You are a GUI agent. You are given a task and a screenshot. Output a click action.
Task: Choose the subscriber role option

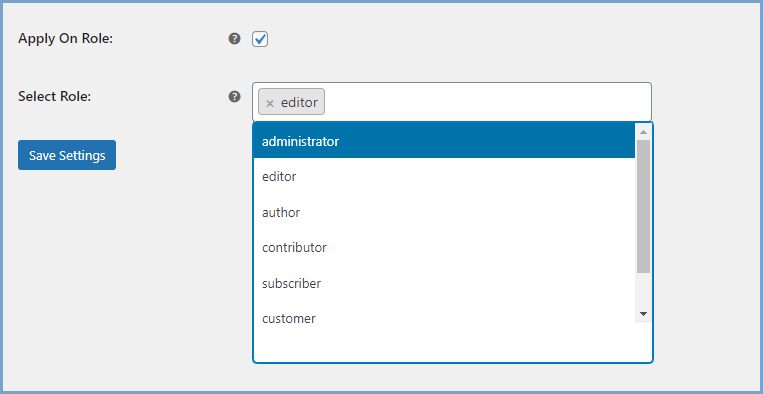[x=444, y=283]
